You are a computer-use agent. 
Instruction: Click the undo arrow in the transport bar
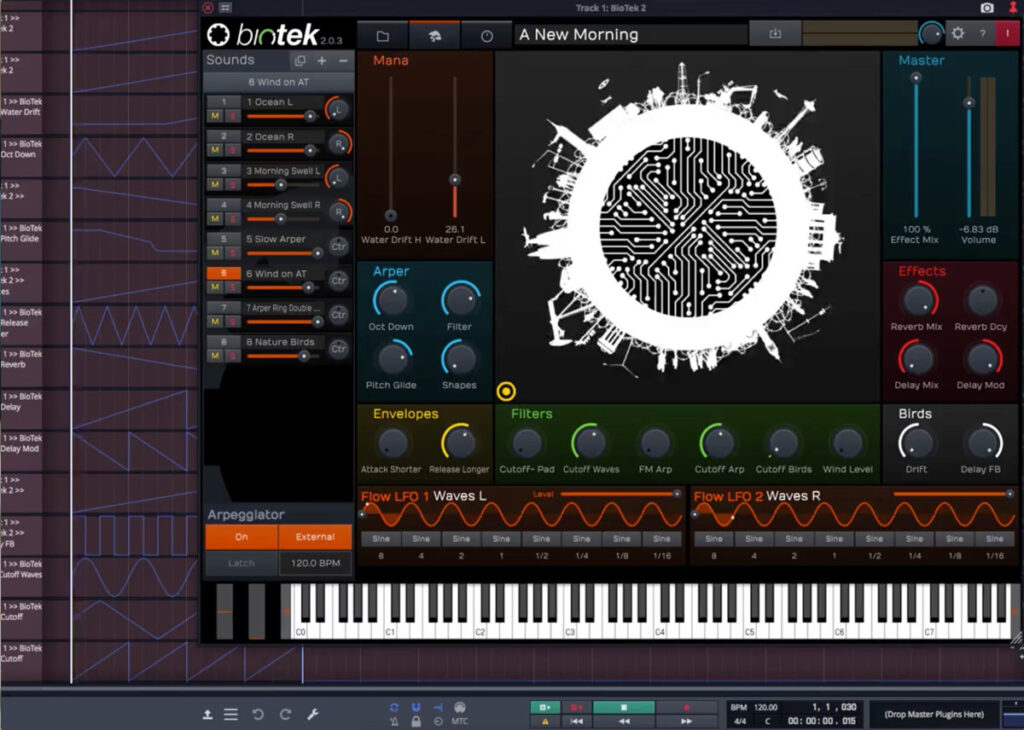[258, 713]
